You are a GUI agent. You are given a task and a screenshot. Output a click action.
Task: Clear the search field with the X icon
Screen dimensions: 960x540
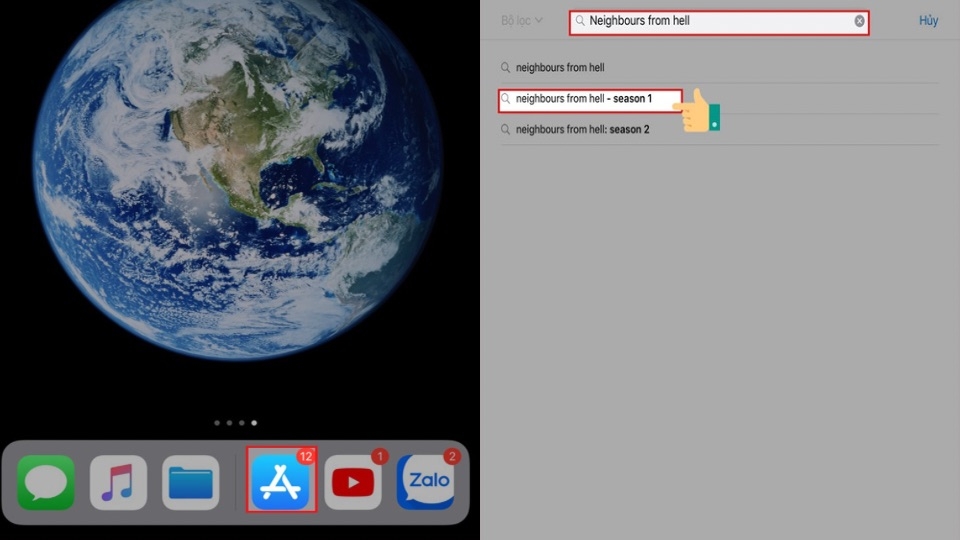coord(860,21)
